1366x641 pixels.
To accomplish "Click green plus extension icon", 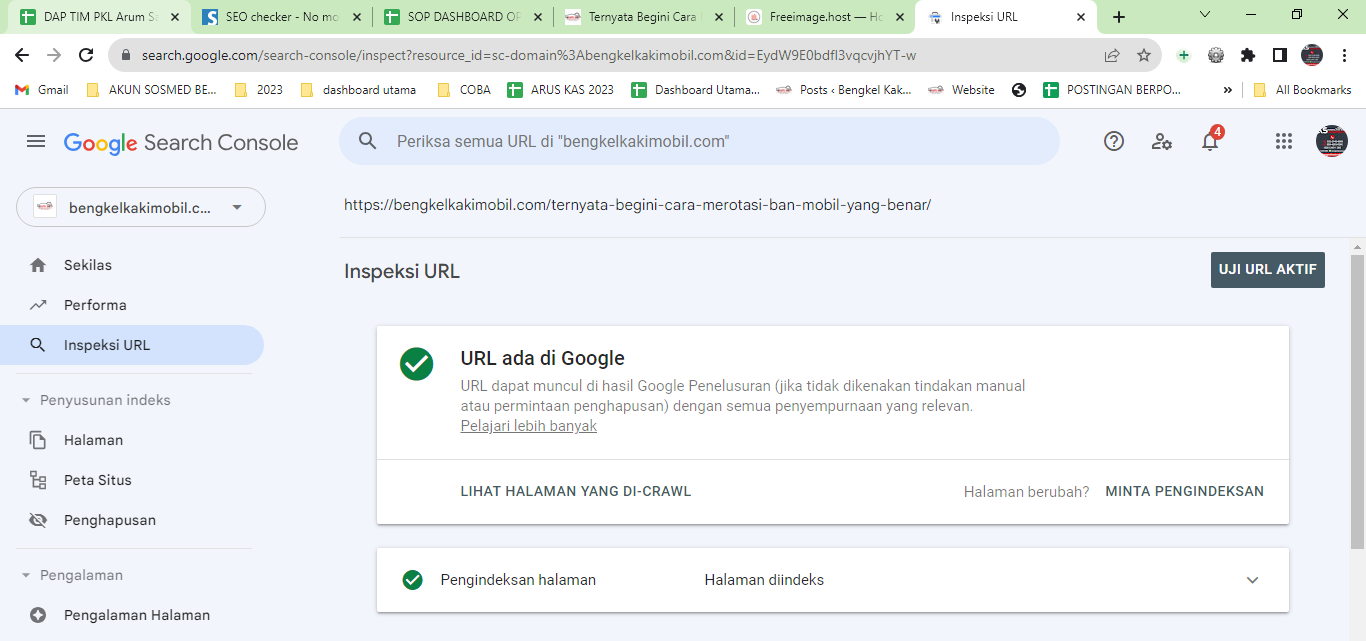I will [x=1184, y=55].
